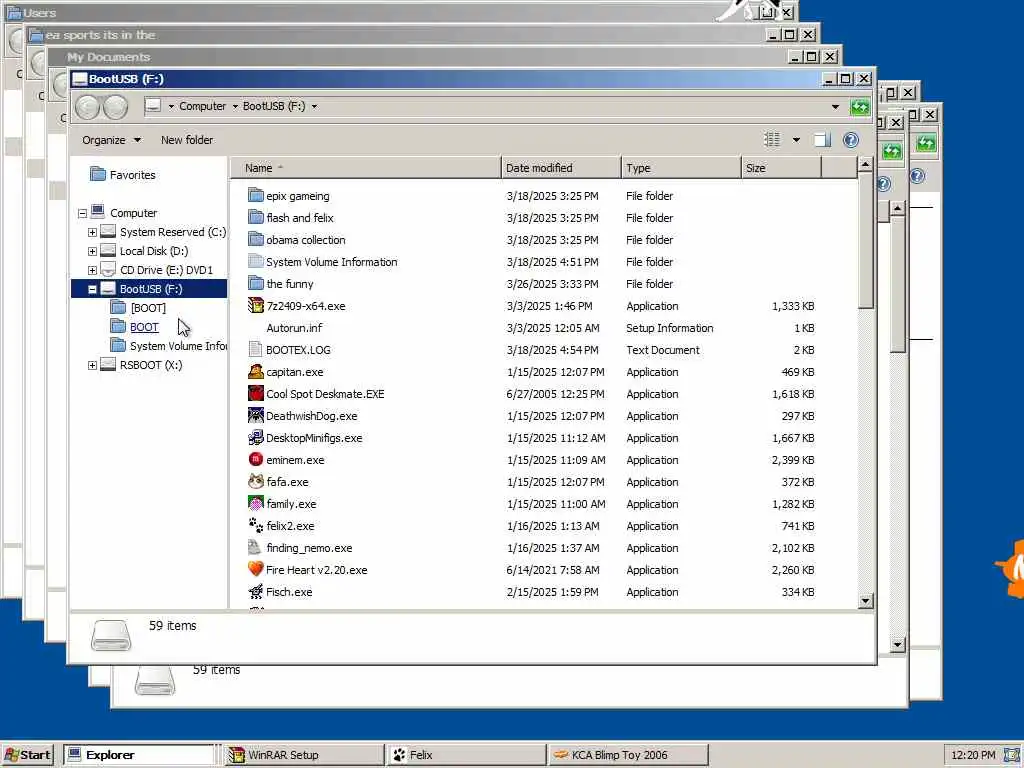Select the Fire Heart v2.20.exe heart icon
1024x768 pixels.
click(x=255, y=569)
